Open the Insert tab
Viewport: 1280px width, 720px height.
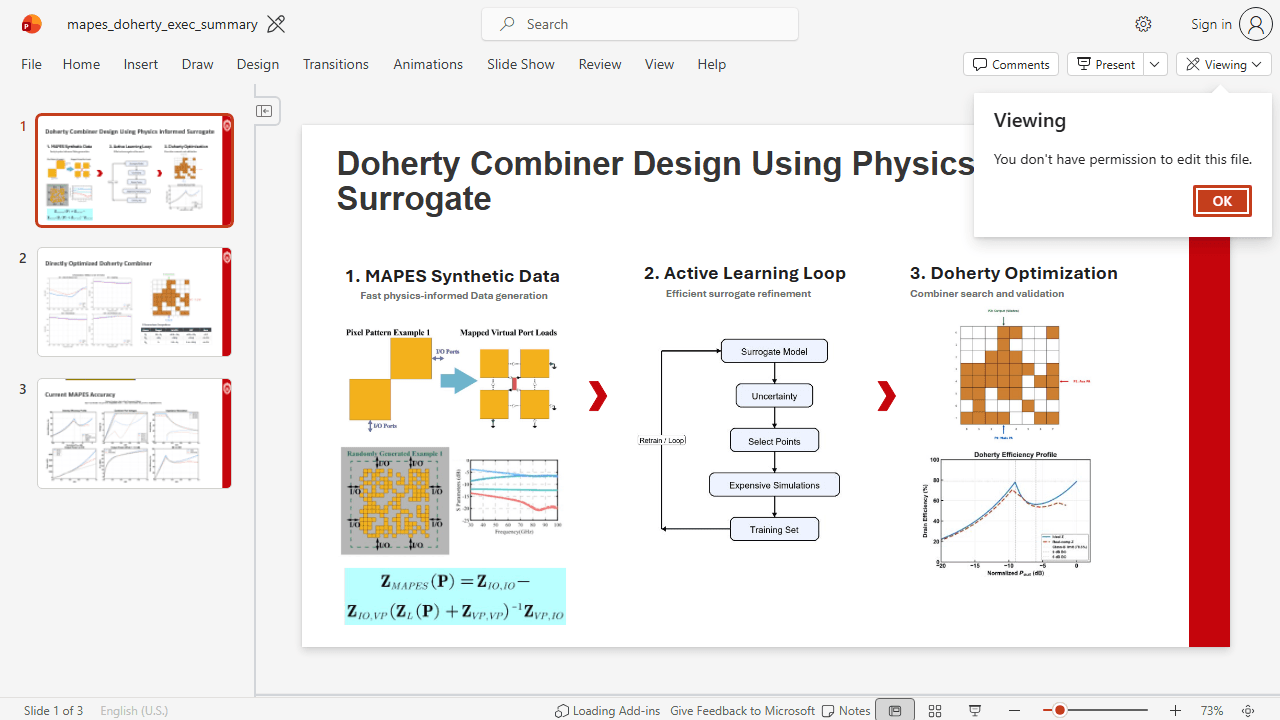point(141,64)
